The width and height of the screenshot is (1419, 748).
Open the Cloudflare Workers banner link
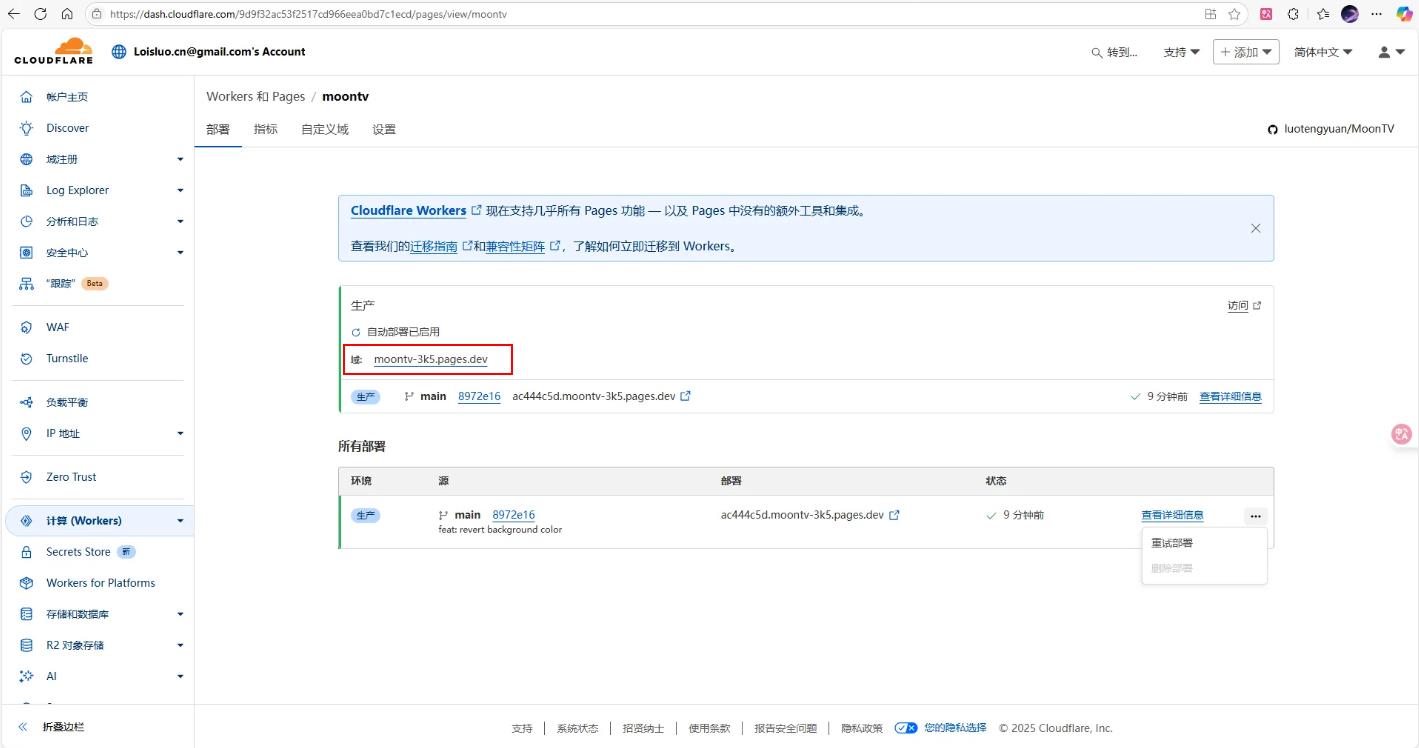click(x=408, y=211)
